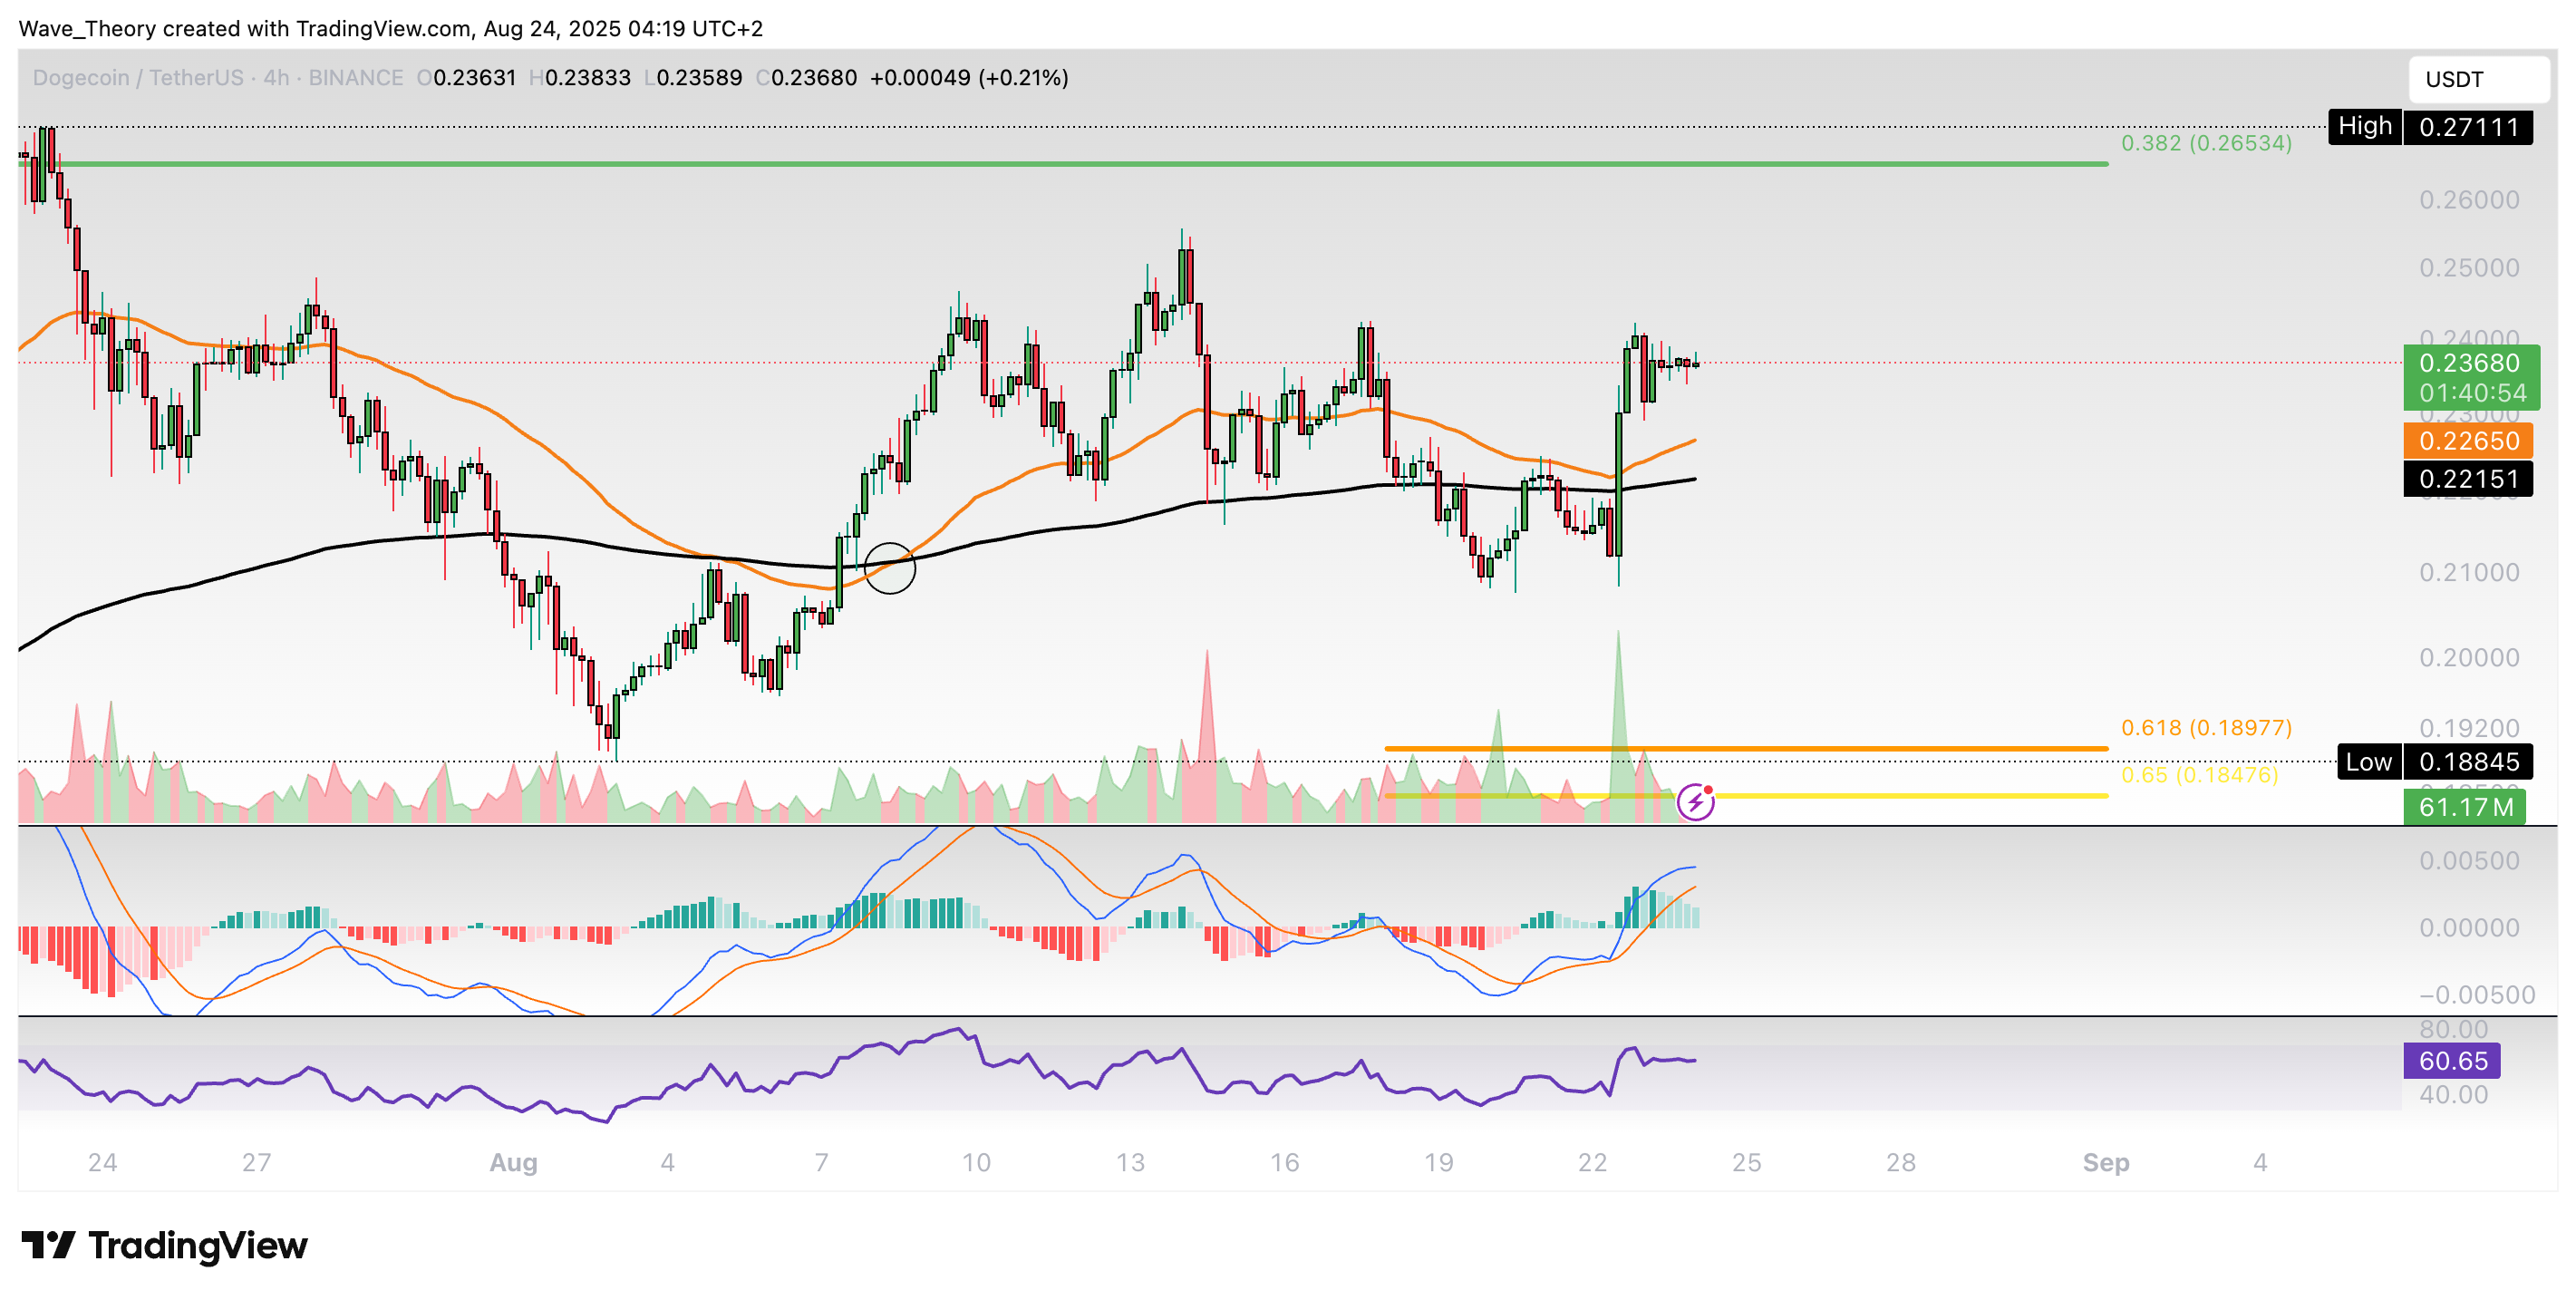The width and height of the screenshot is (2576, 1300).
Task: Click the orange moving average label 0.22650
Action: 2468,441
